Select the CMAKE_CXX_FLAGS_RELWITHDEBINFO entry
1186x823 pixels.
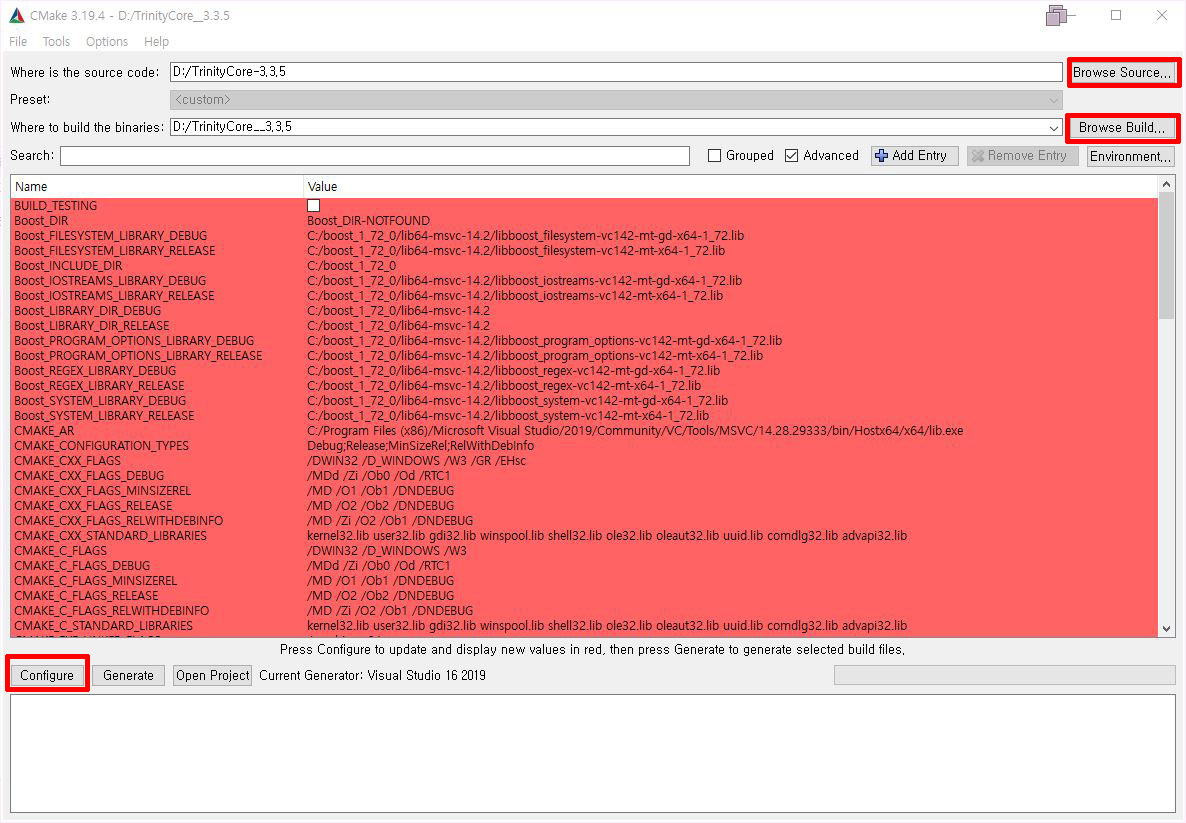tap(119, 520)
